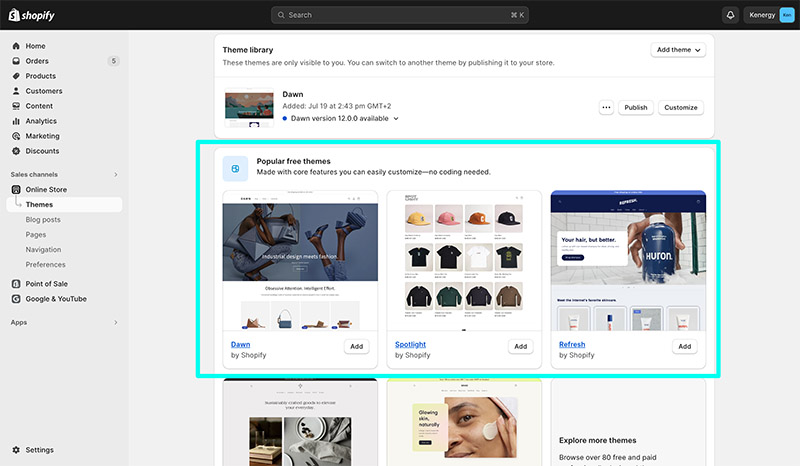Click the Google & YouTube icon
The width and height of the screenshot is (800, 466).
tap(16, 299)
